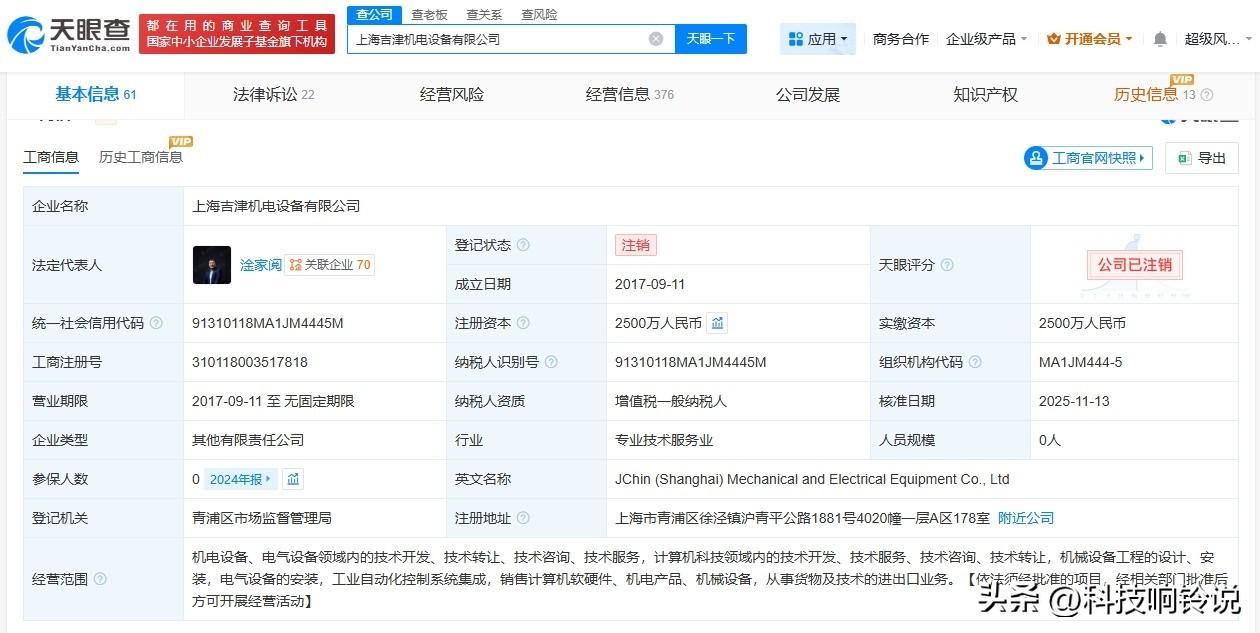Viewport: 1260px width, 633px height.
Task: Click the credit code 91310118MA1JM4445M
Action: 267,323
